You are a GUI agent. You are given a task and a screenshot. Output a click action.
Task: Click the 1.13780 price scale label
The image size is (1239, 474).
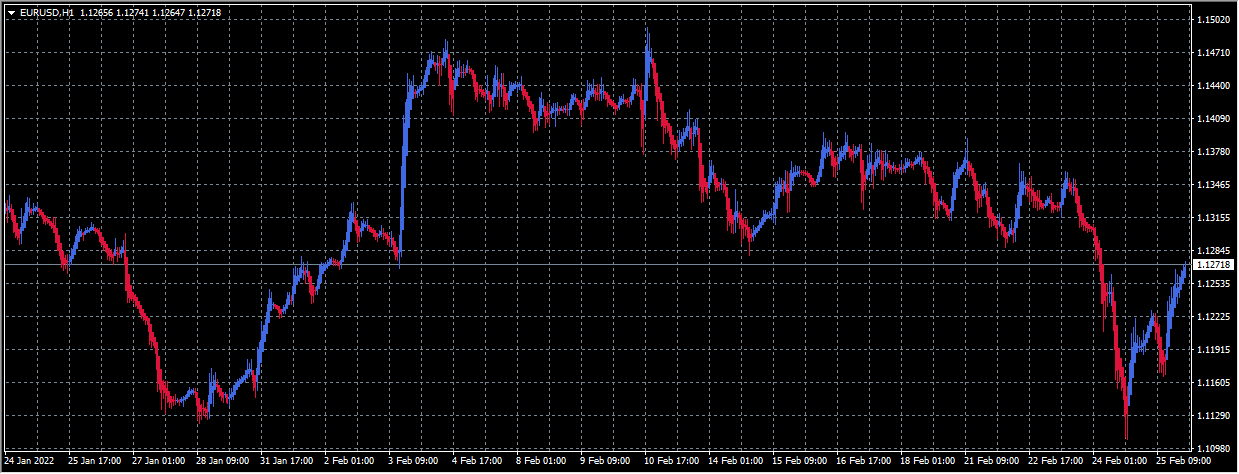[1212, 152]
